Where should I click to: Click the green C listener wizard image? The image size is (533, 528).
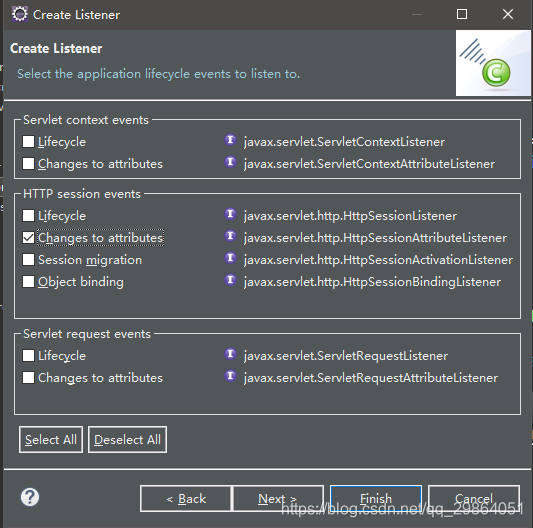pyautogui.click(x=493, y=63)
